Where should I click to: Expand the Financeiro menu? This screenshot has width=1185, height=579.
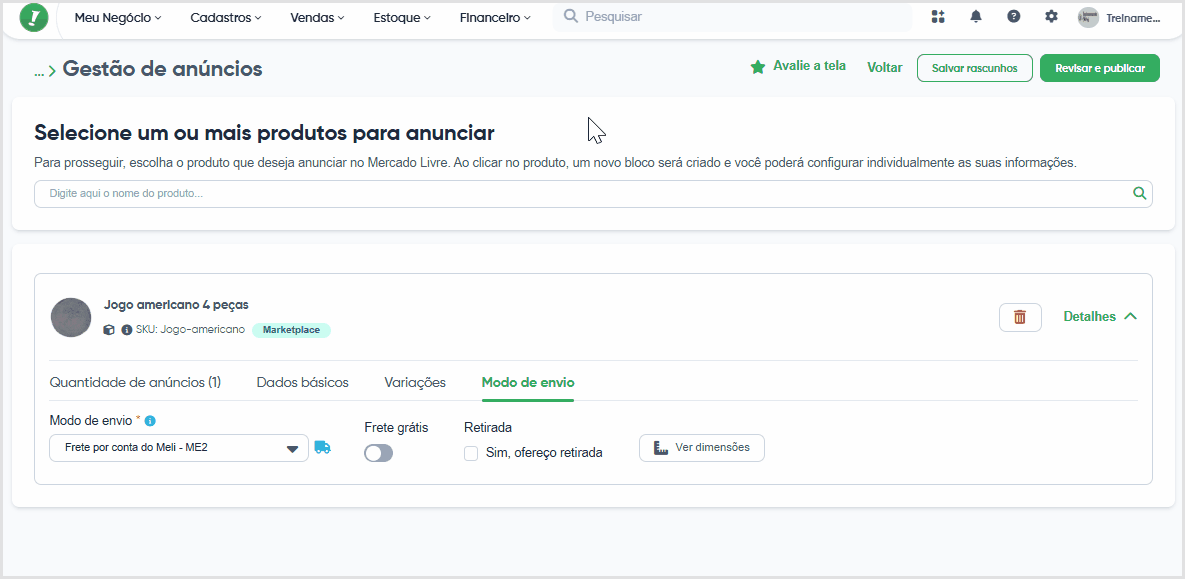[x=495, y=17]
